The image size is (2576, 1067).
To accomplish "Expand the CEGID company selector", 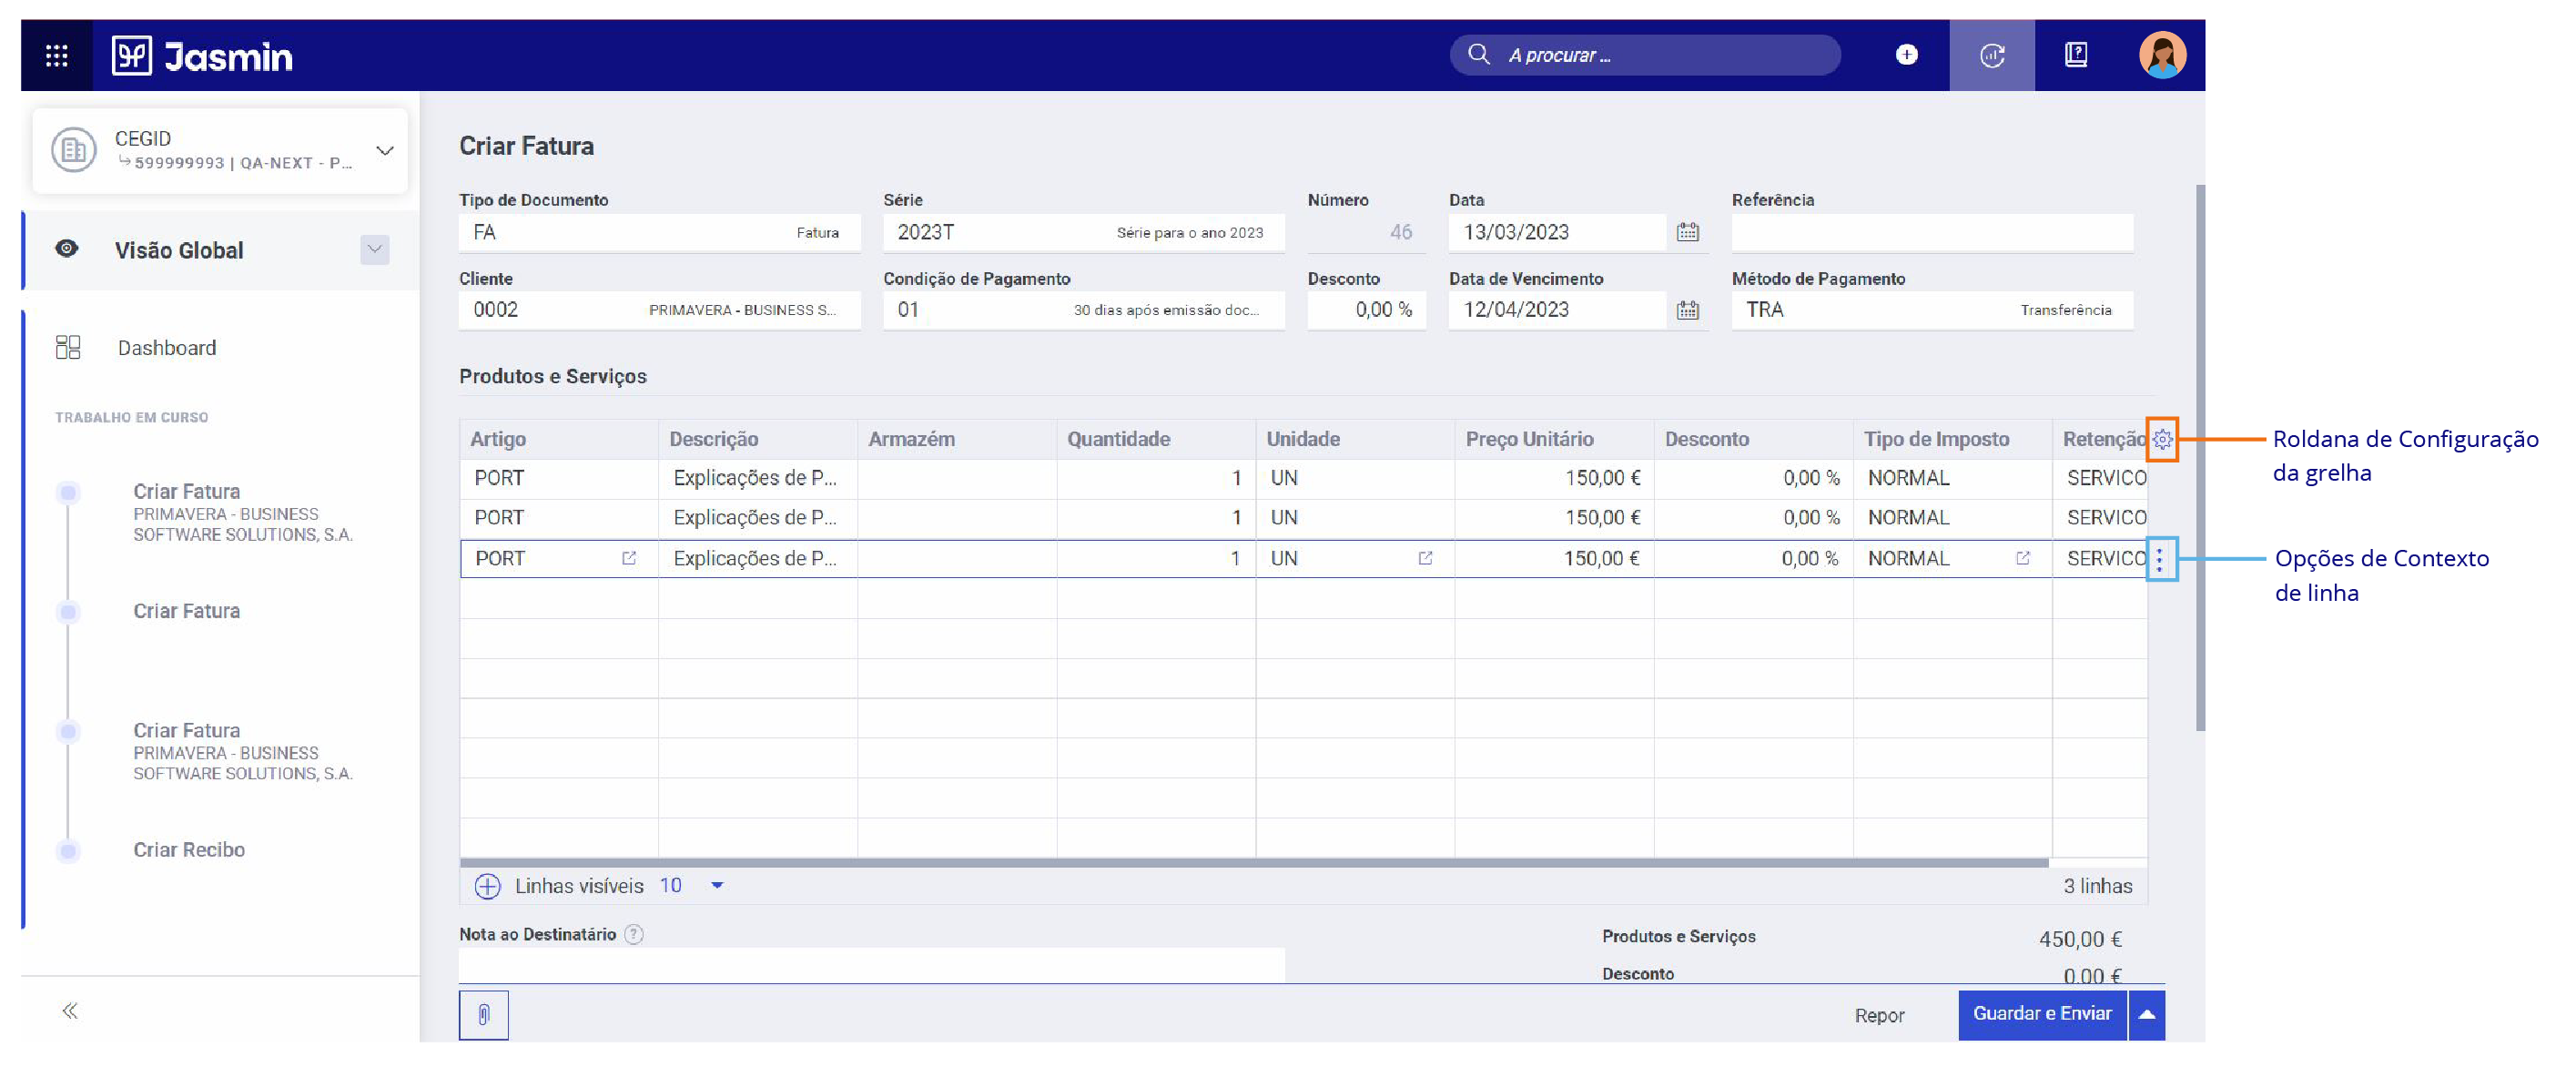I will click(x=385, y=150).
